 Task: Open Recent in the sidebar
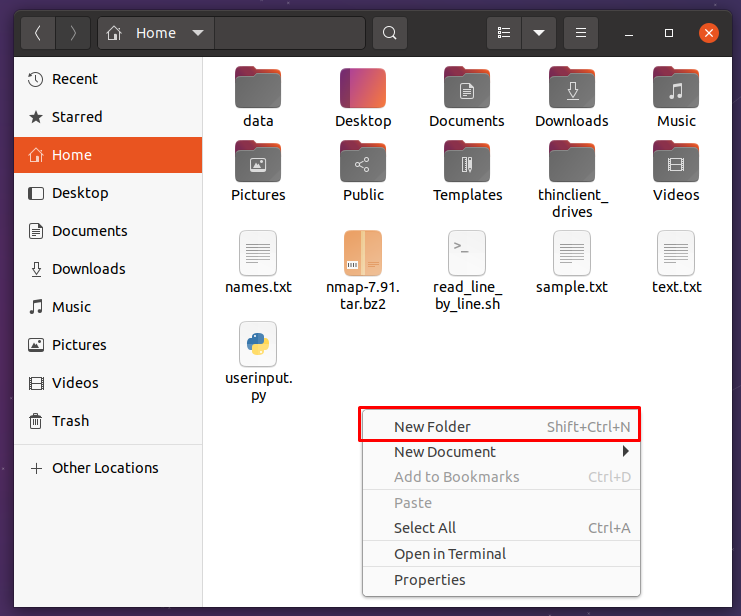coord(108,79)
